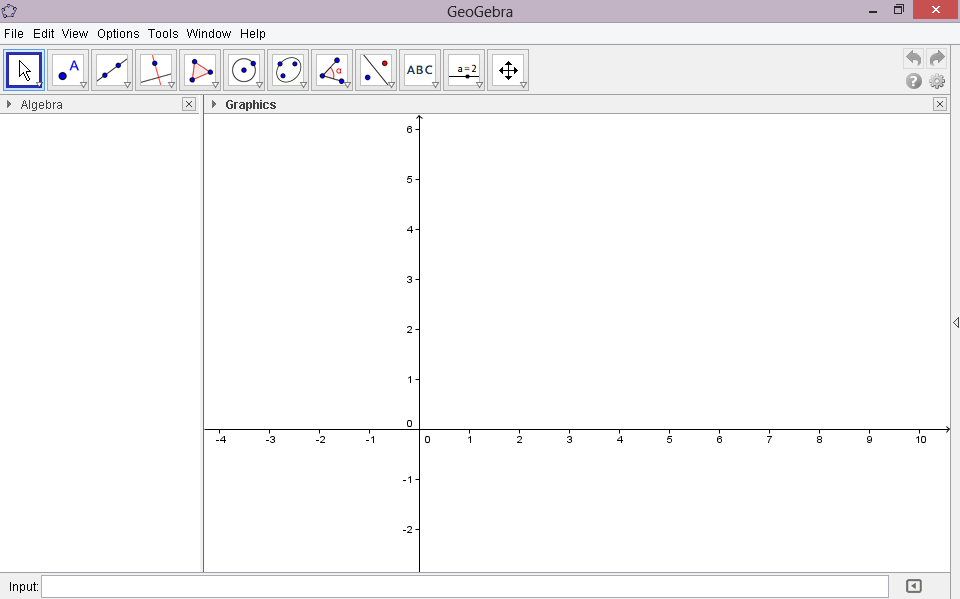Screen dimensions: 960x599
Task: Click the y-axis label -2
Action: [x=408, y=530]
